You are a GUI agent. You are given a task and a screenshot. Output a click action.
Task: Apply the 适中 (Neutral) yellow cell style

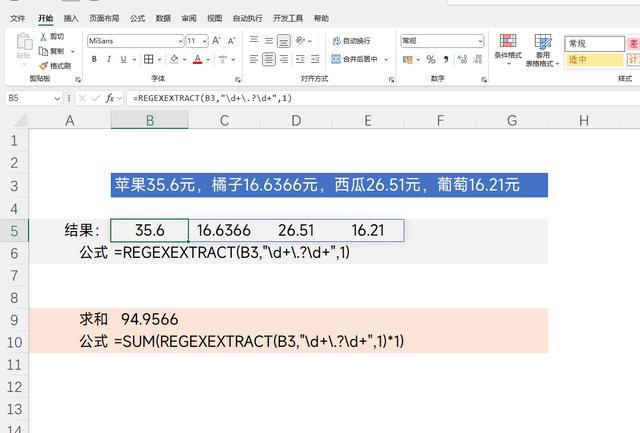click(595, 60)
